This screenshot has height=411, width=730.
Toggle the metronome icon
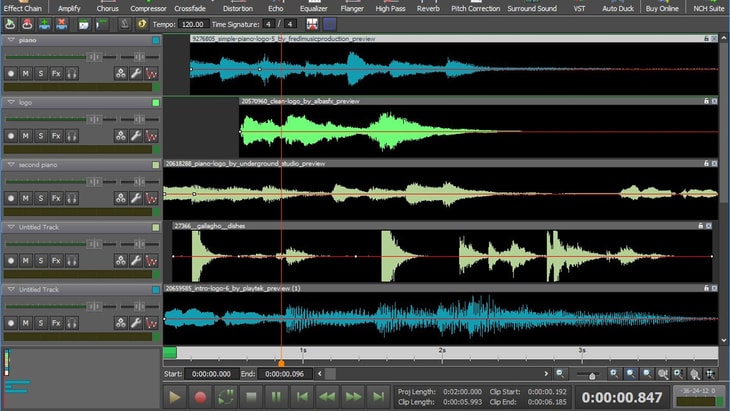coord(124,24)
